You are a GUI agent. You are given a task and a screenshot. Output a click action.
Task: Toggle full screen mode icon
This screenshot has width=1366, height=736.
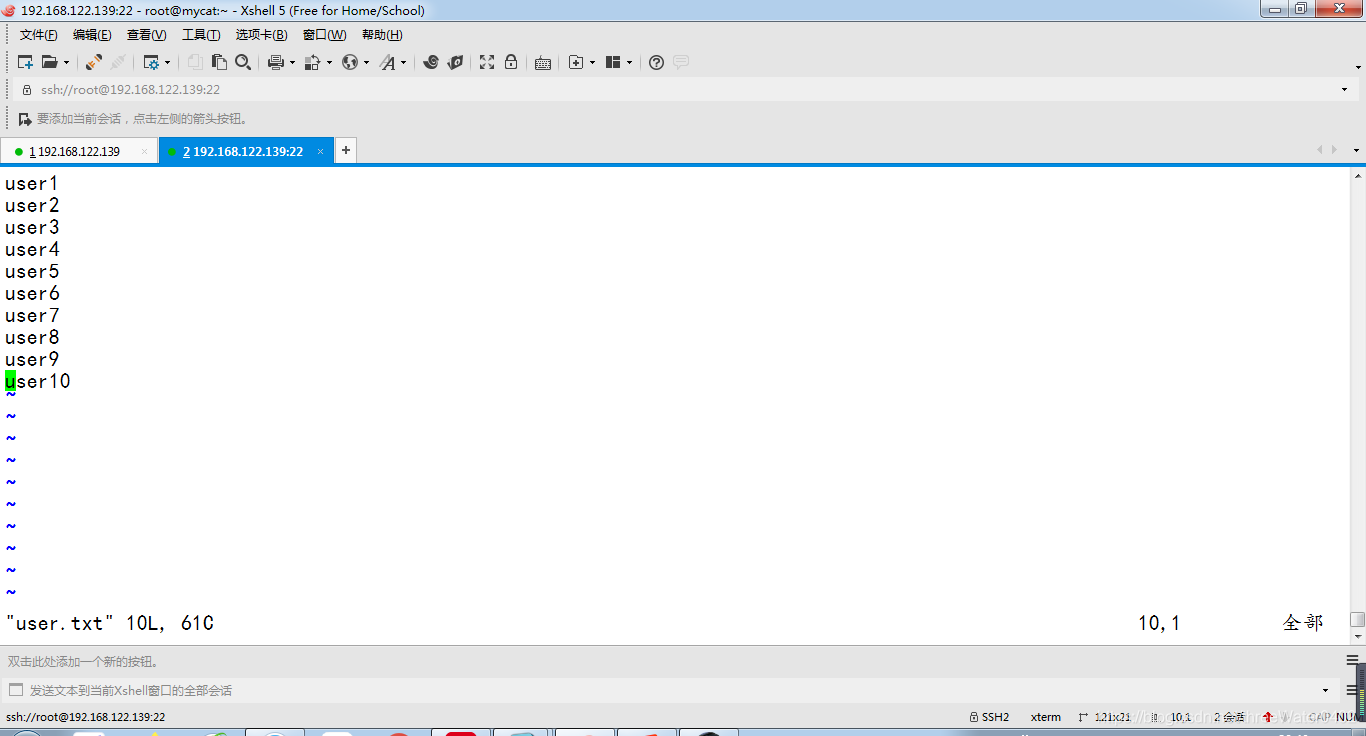pos(487,62)
